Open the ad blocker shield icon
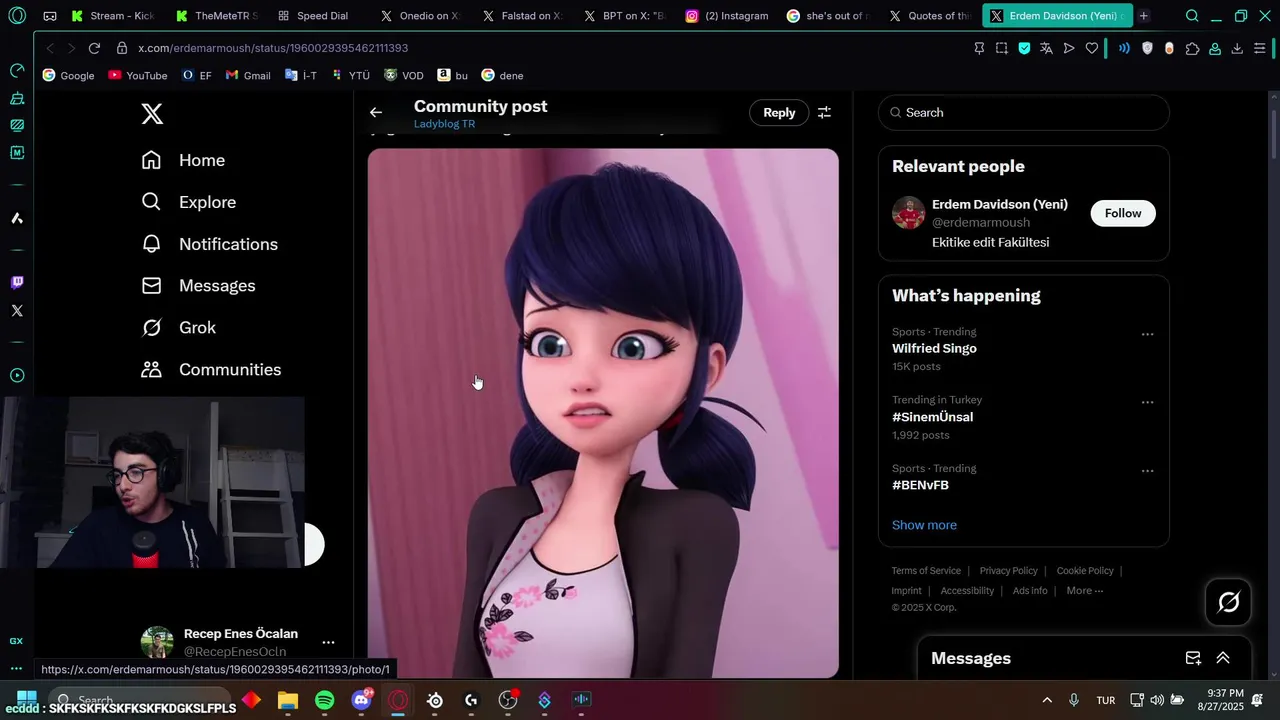The width and height of the screenshot is (1280, 720). tap(1024, 48)
